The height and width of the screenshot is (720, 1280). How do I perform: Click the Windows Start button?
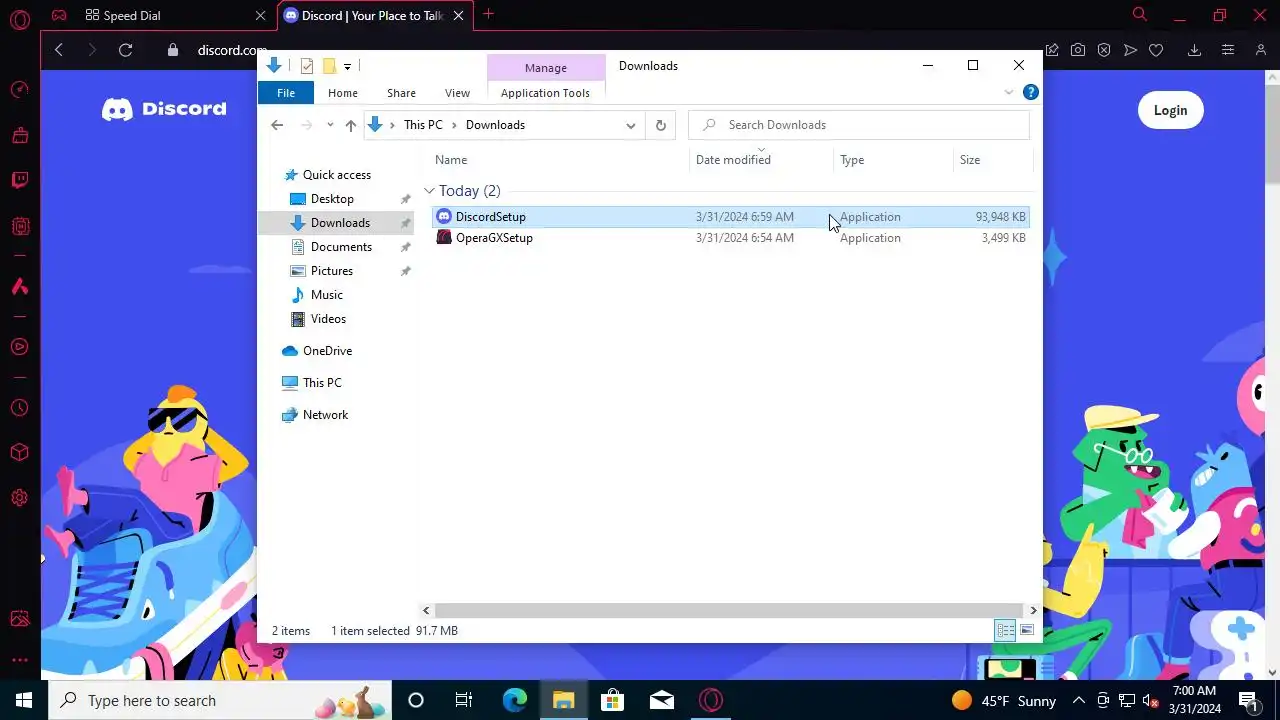coord(24,700)
